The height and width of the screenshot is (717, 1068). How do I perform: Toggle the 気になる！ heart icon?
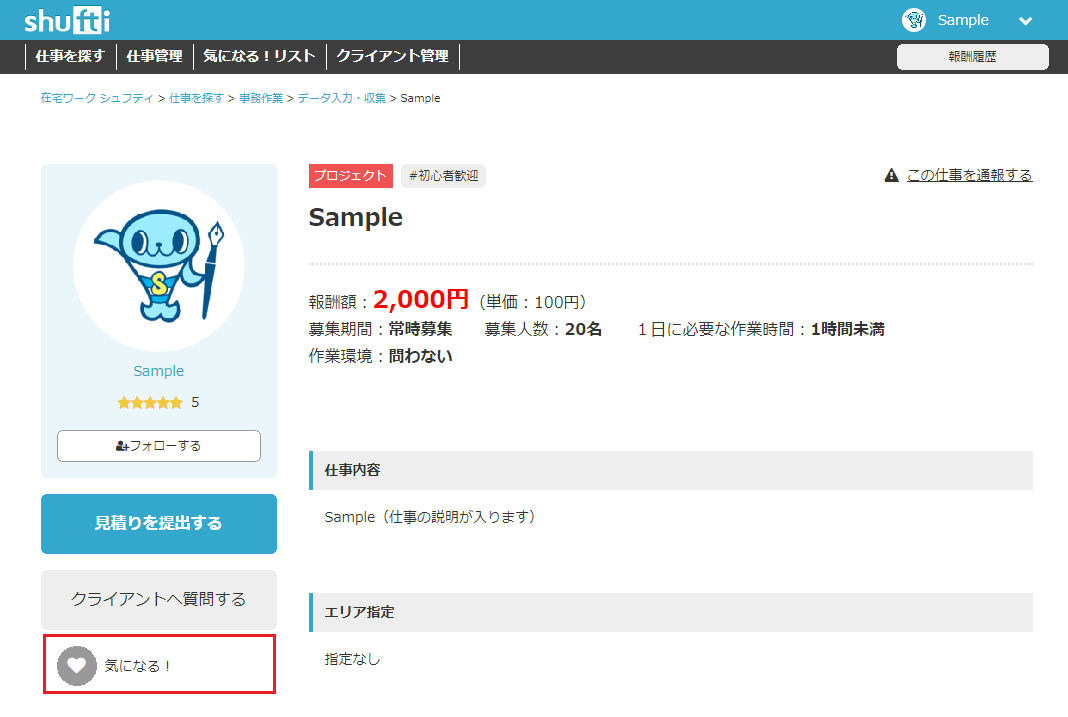[x=76, y=665]
